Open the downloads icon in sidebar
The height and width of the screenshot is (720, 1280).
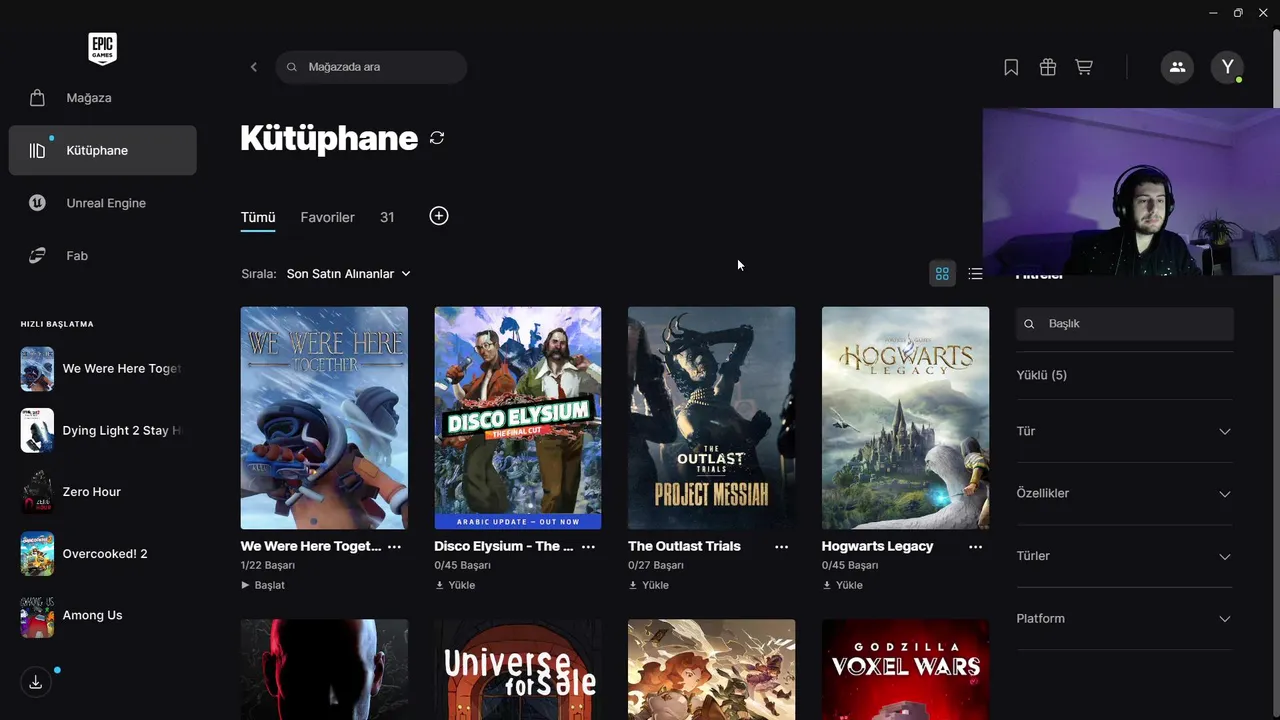pos(36,682)
